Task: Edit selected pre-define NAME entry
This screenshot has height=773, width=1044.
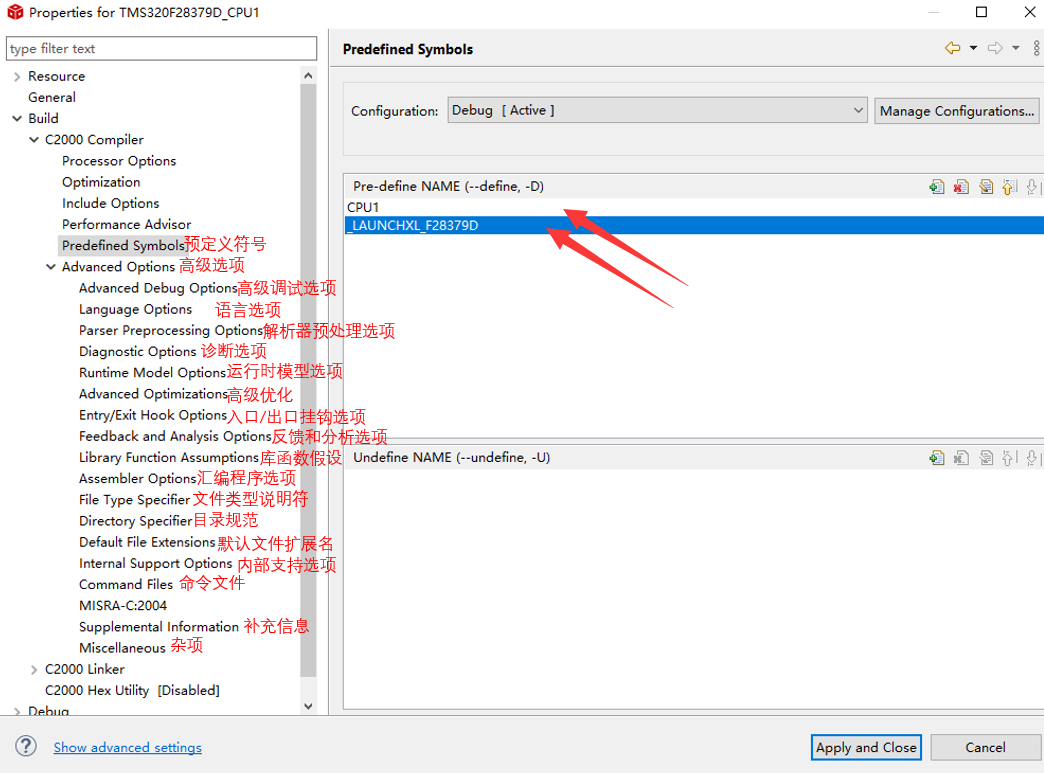Action: (x=985, y=187)
